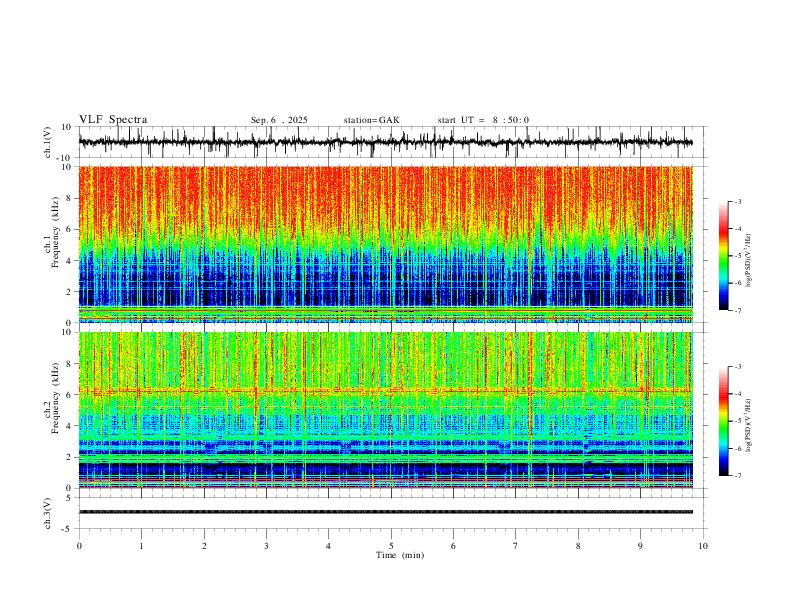Click the "4" tick on ch.1 frequency axis
This screenshot has width=792, height=612.
(70, 261)
